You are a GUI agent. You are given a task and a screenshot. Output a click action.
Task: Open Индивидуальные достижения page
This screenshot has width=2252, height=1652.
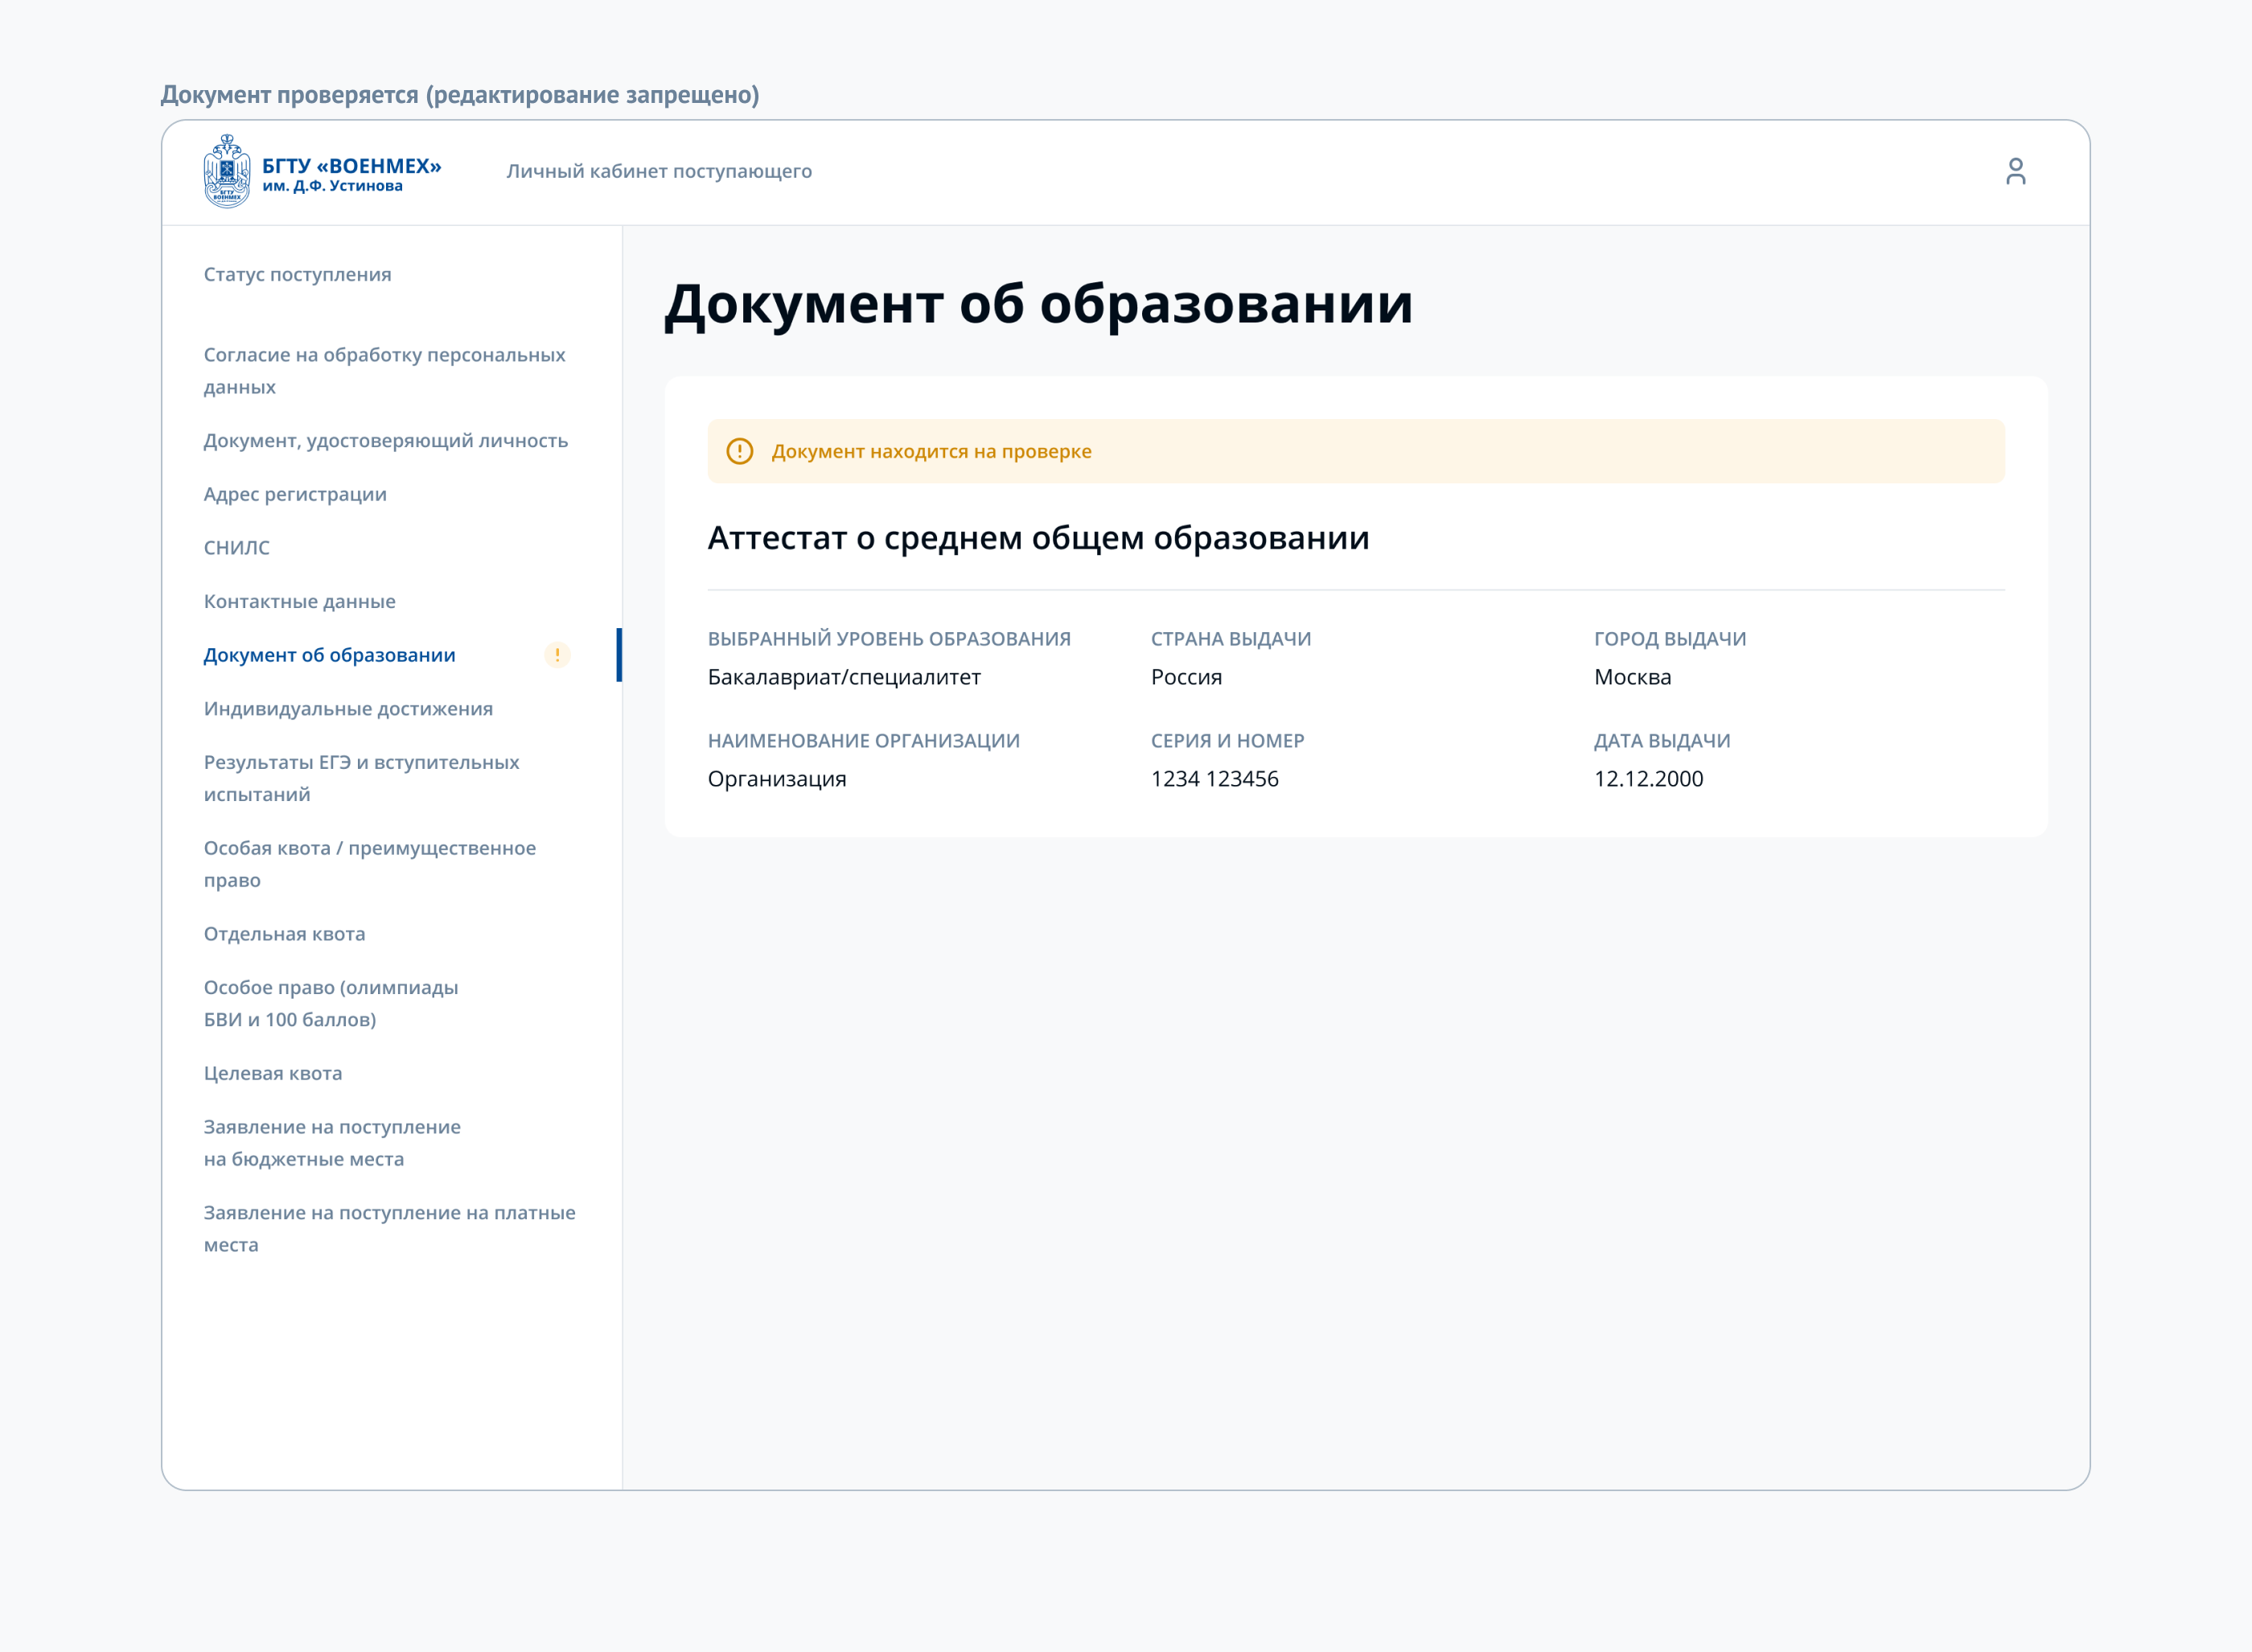point(348,708)
